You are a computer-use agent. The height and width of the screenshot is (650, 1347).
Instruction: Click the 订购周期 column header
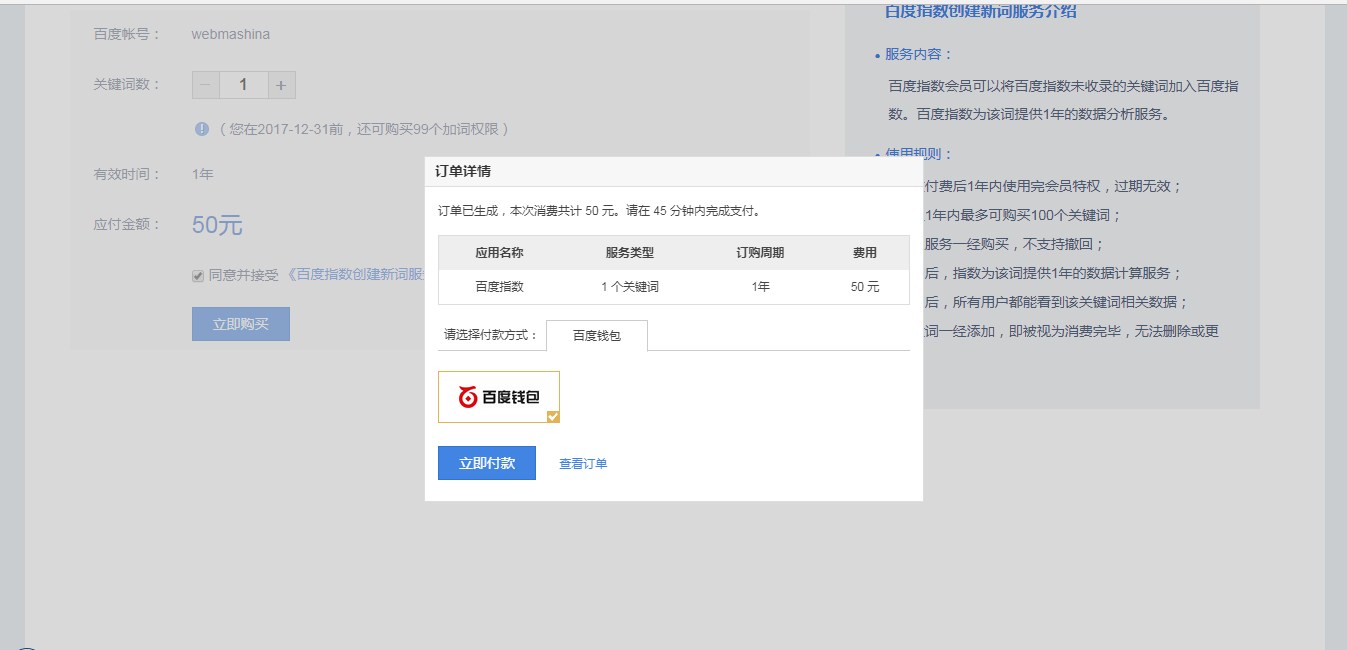760,253
